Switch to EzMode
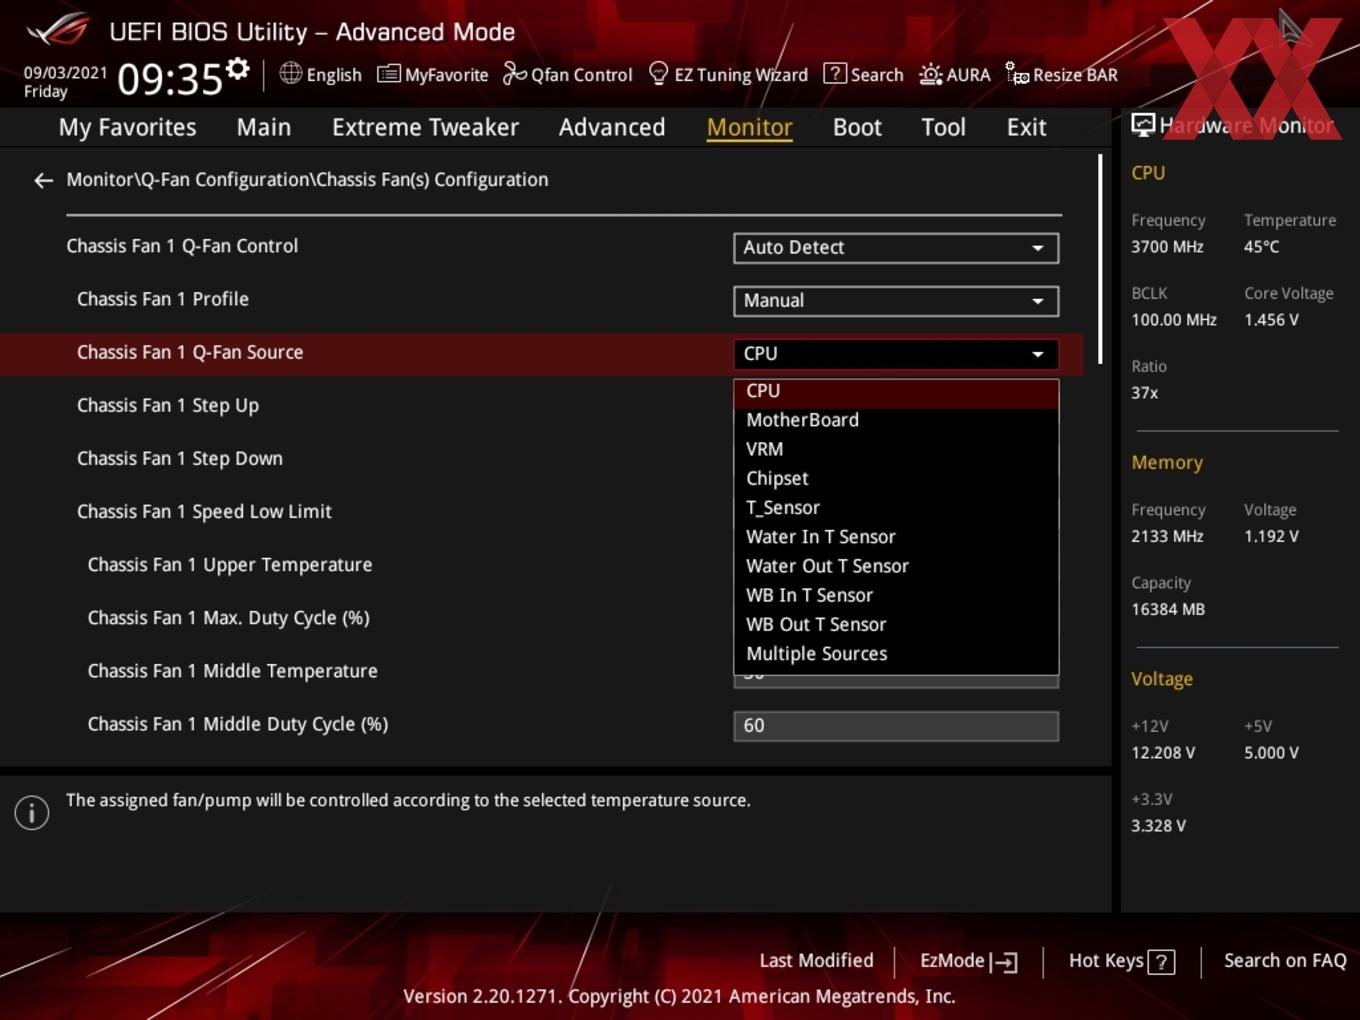 pyautogui.click(x=968, y=961)
